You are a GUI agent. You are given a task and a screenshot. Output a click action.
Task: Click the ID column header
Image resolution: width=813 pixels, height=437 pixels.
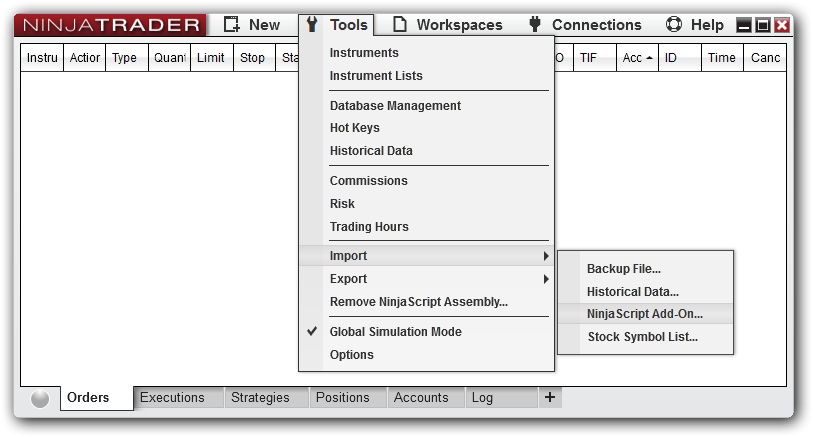(680, 58)
